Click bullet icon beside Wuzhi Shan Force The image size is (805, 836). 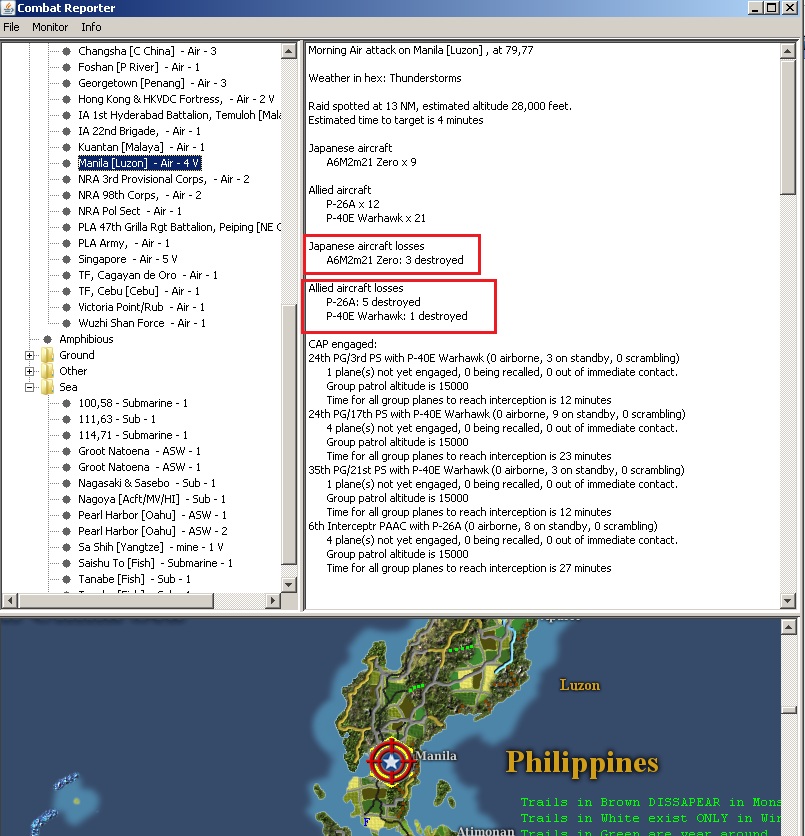pos(67,323)
